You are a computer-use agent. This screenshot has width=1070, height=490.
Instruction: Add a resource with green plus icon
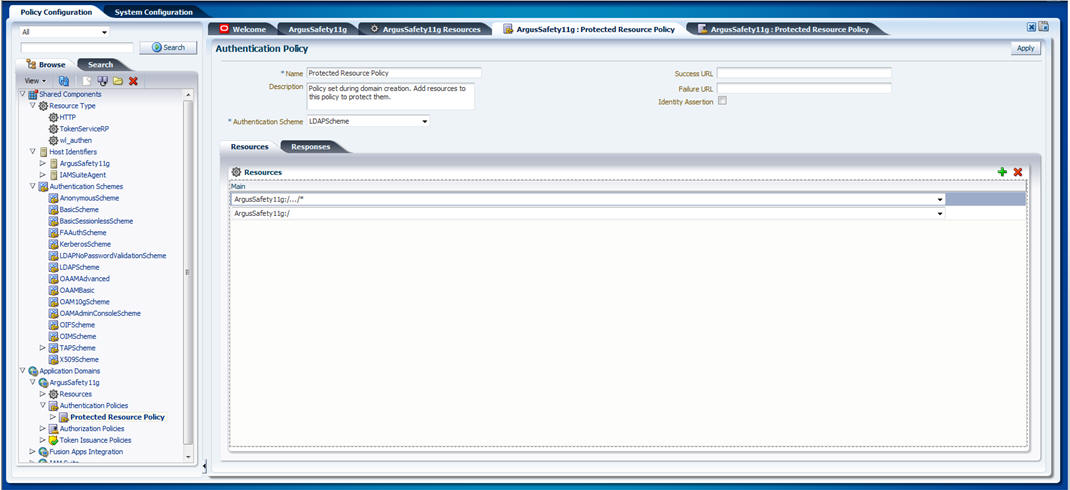tap(1002, 172)
